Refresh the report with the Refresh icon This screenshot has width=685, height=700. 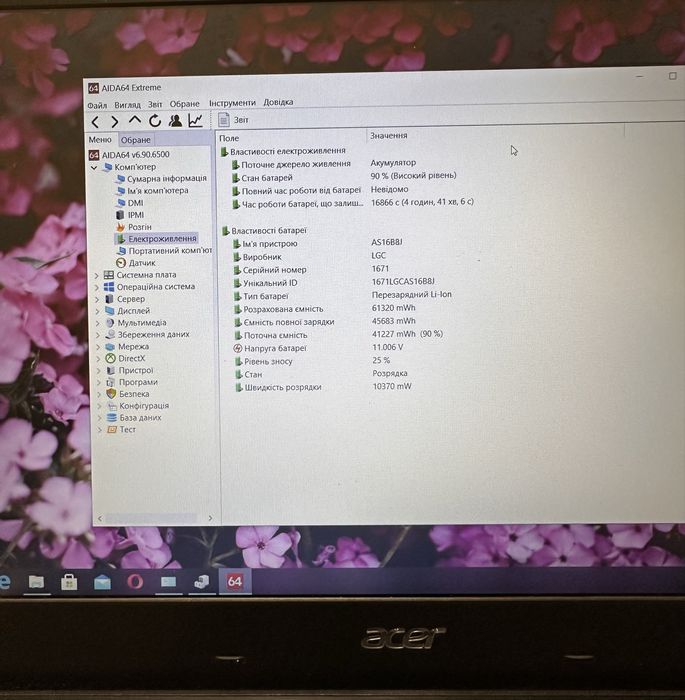click(x=155, y=121)
